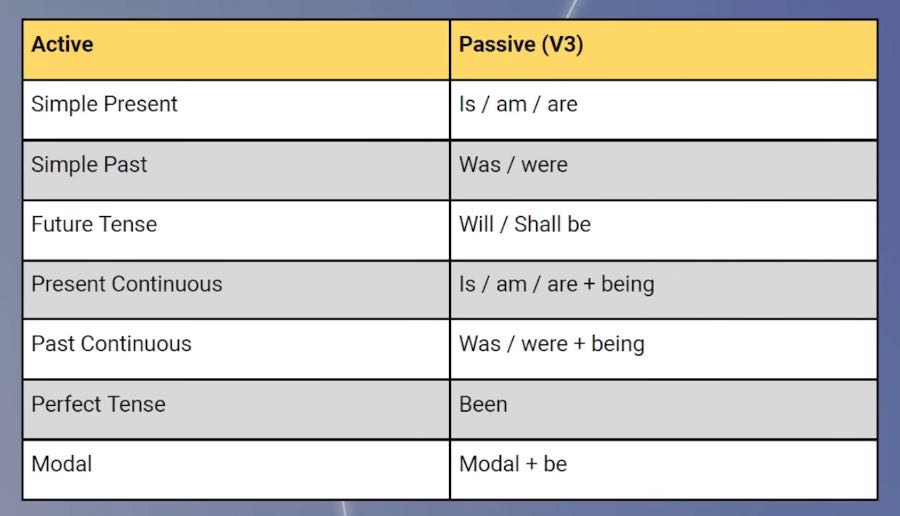Select the 'Modal + be' cell
The height and width of the screenshot is (516, 900).
coord(663,469)
